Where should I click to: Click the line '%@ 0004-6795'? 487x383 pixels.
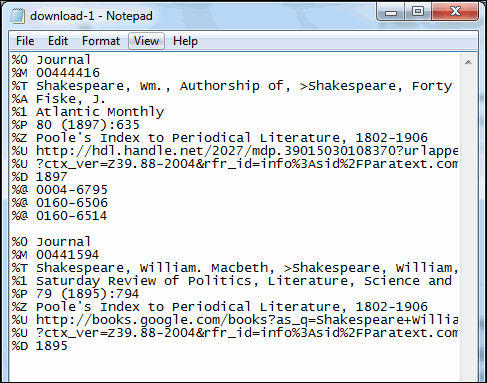(x=60, y=190)
